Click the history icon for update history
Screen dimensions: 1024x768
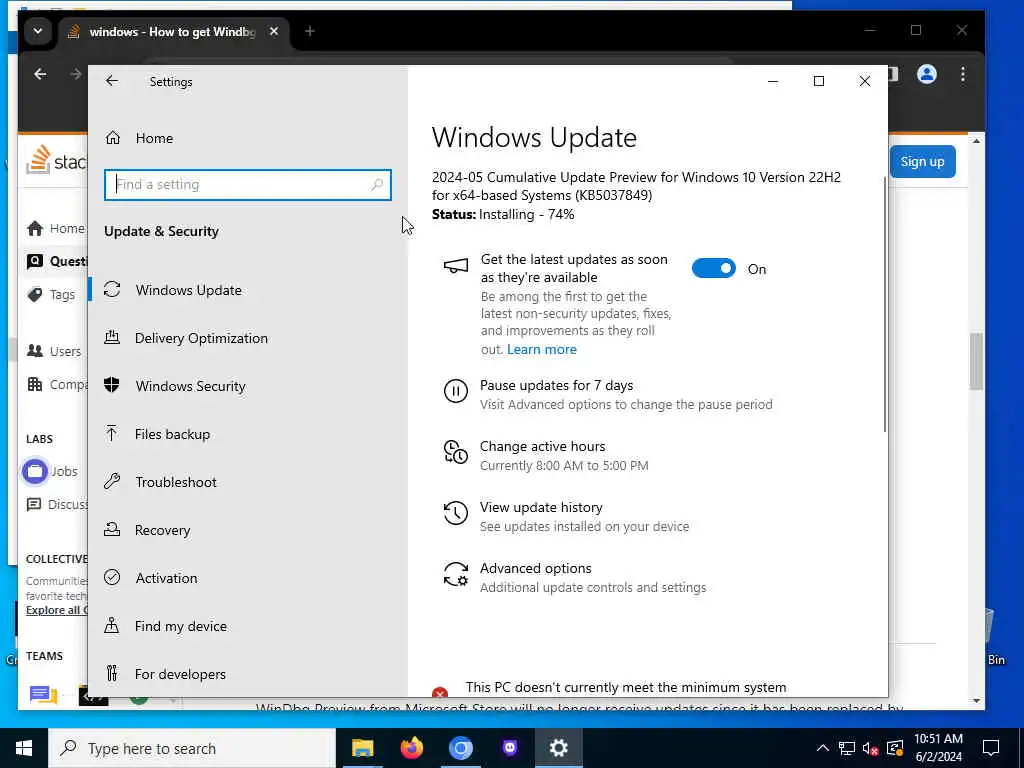pyautogui.click(x=456, y=513)
